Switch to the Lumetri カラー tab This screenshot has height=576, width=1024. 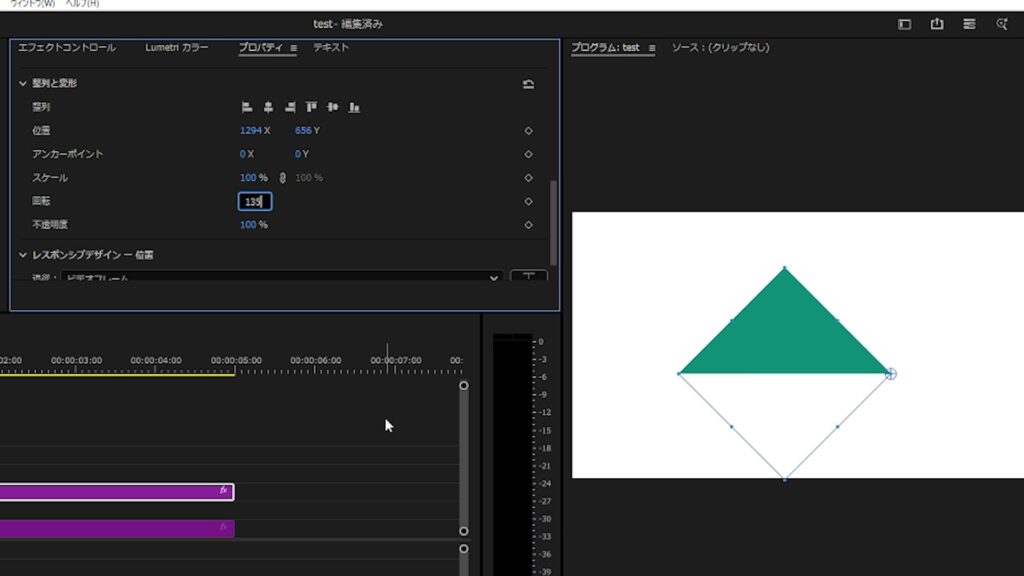pyautogui.click(x=176, y=48)
